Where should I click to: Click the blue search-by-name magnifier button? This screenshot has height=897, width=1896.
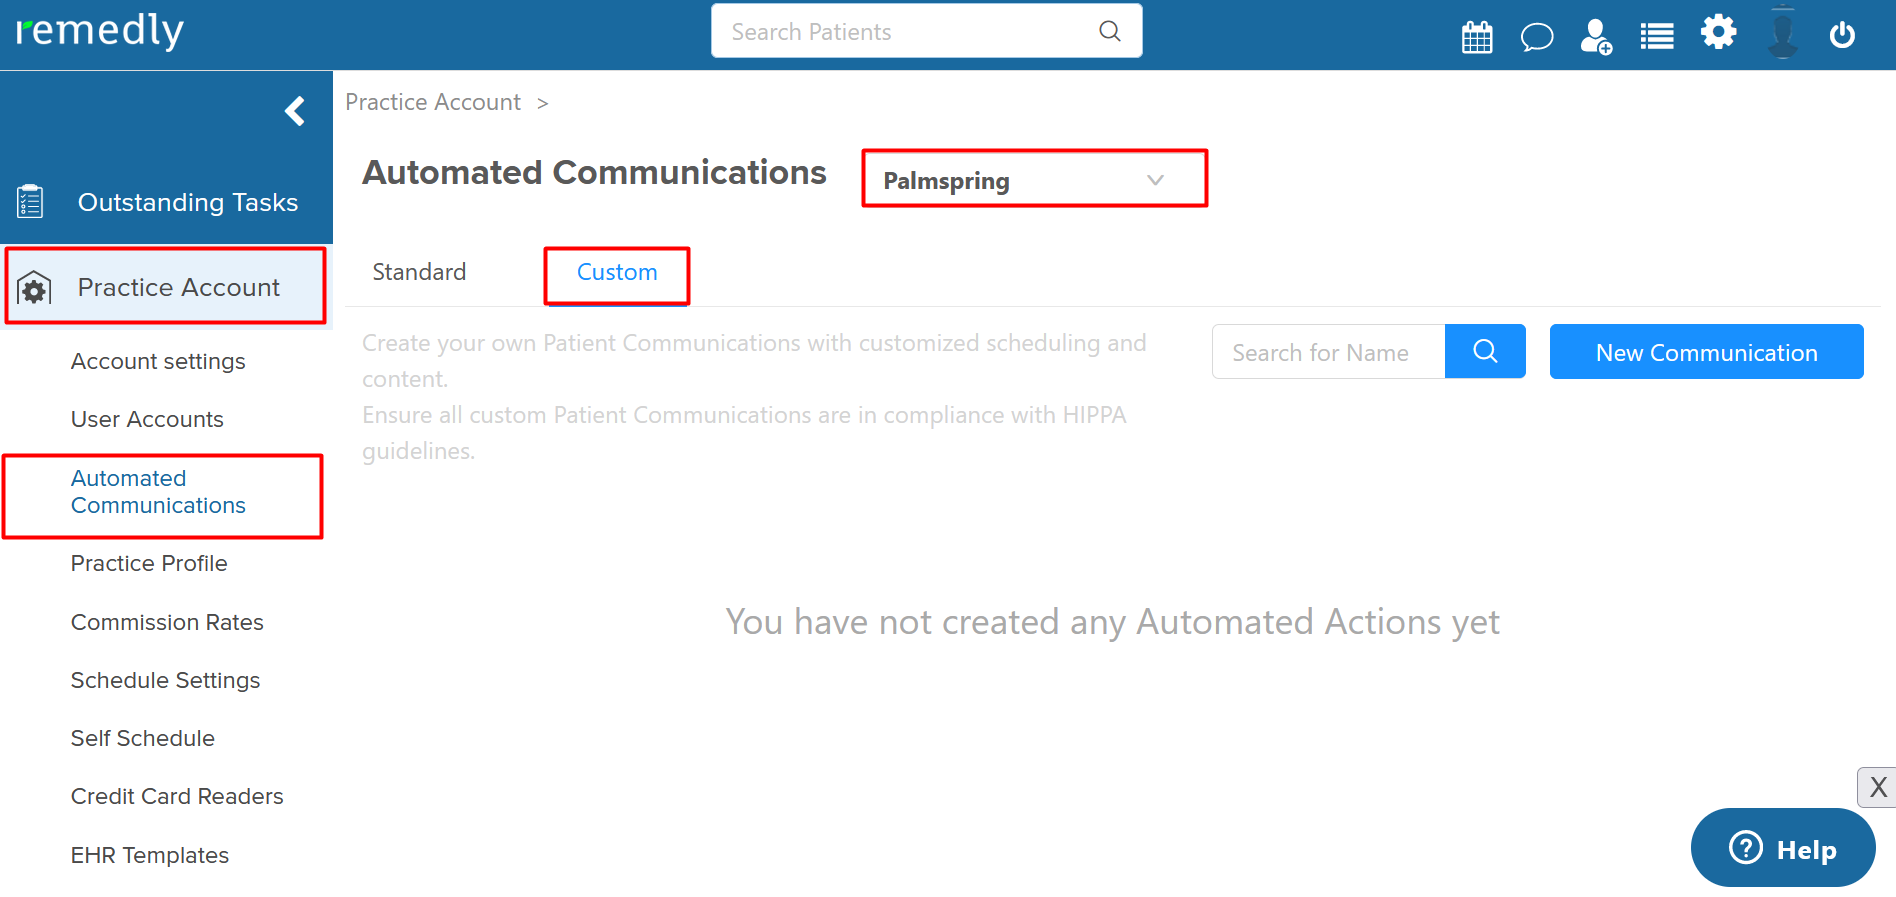tap(1485, 351)
